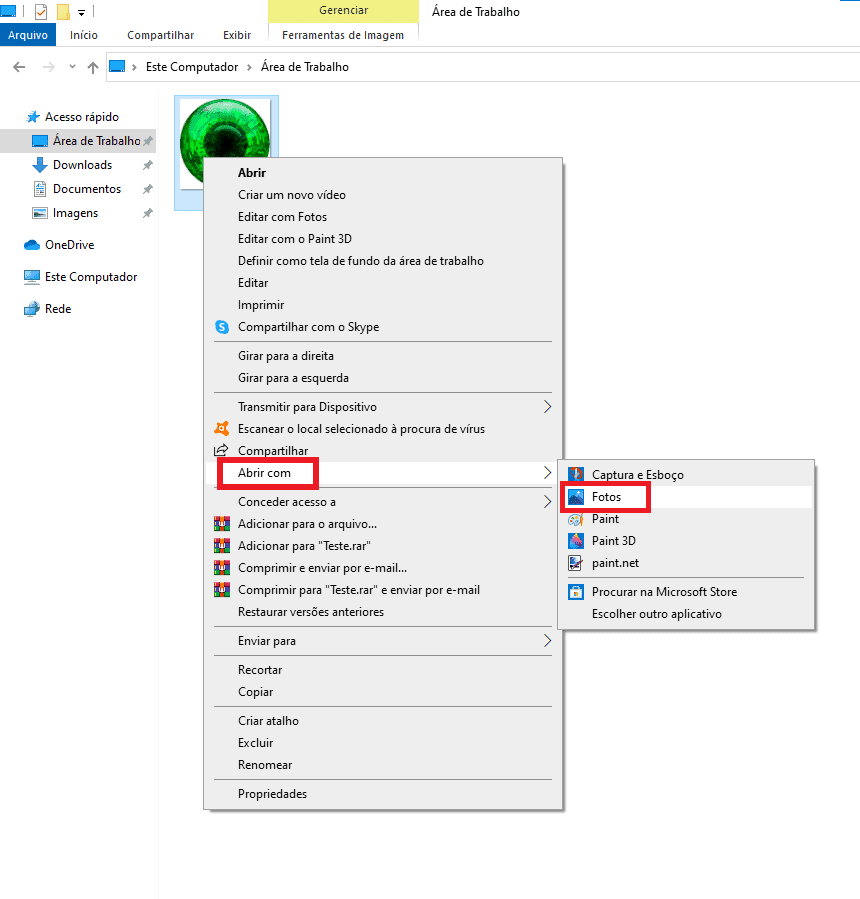The width and height of the screenshot is (860, 899).
Task: Unpin Área de Trabalho from Acesso rápido
Action: [x=147, y=140]
